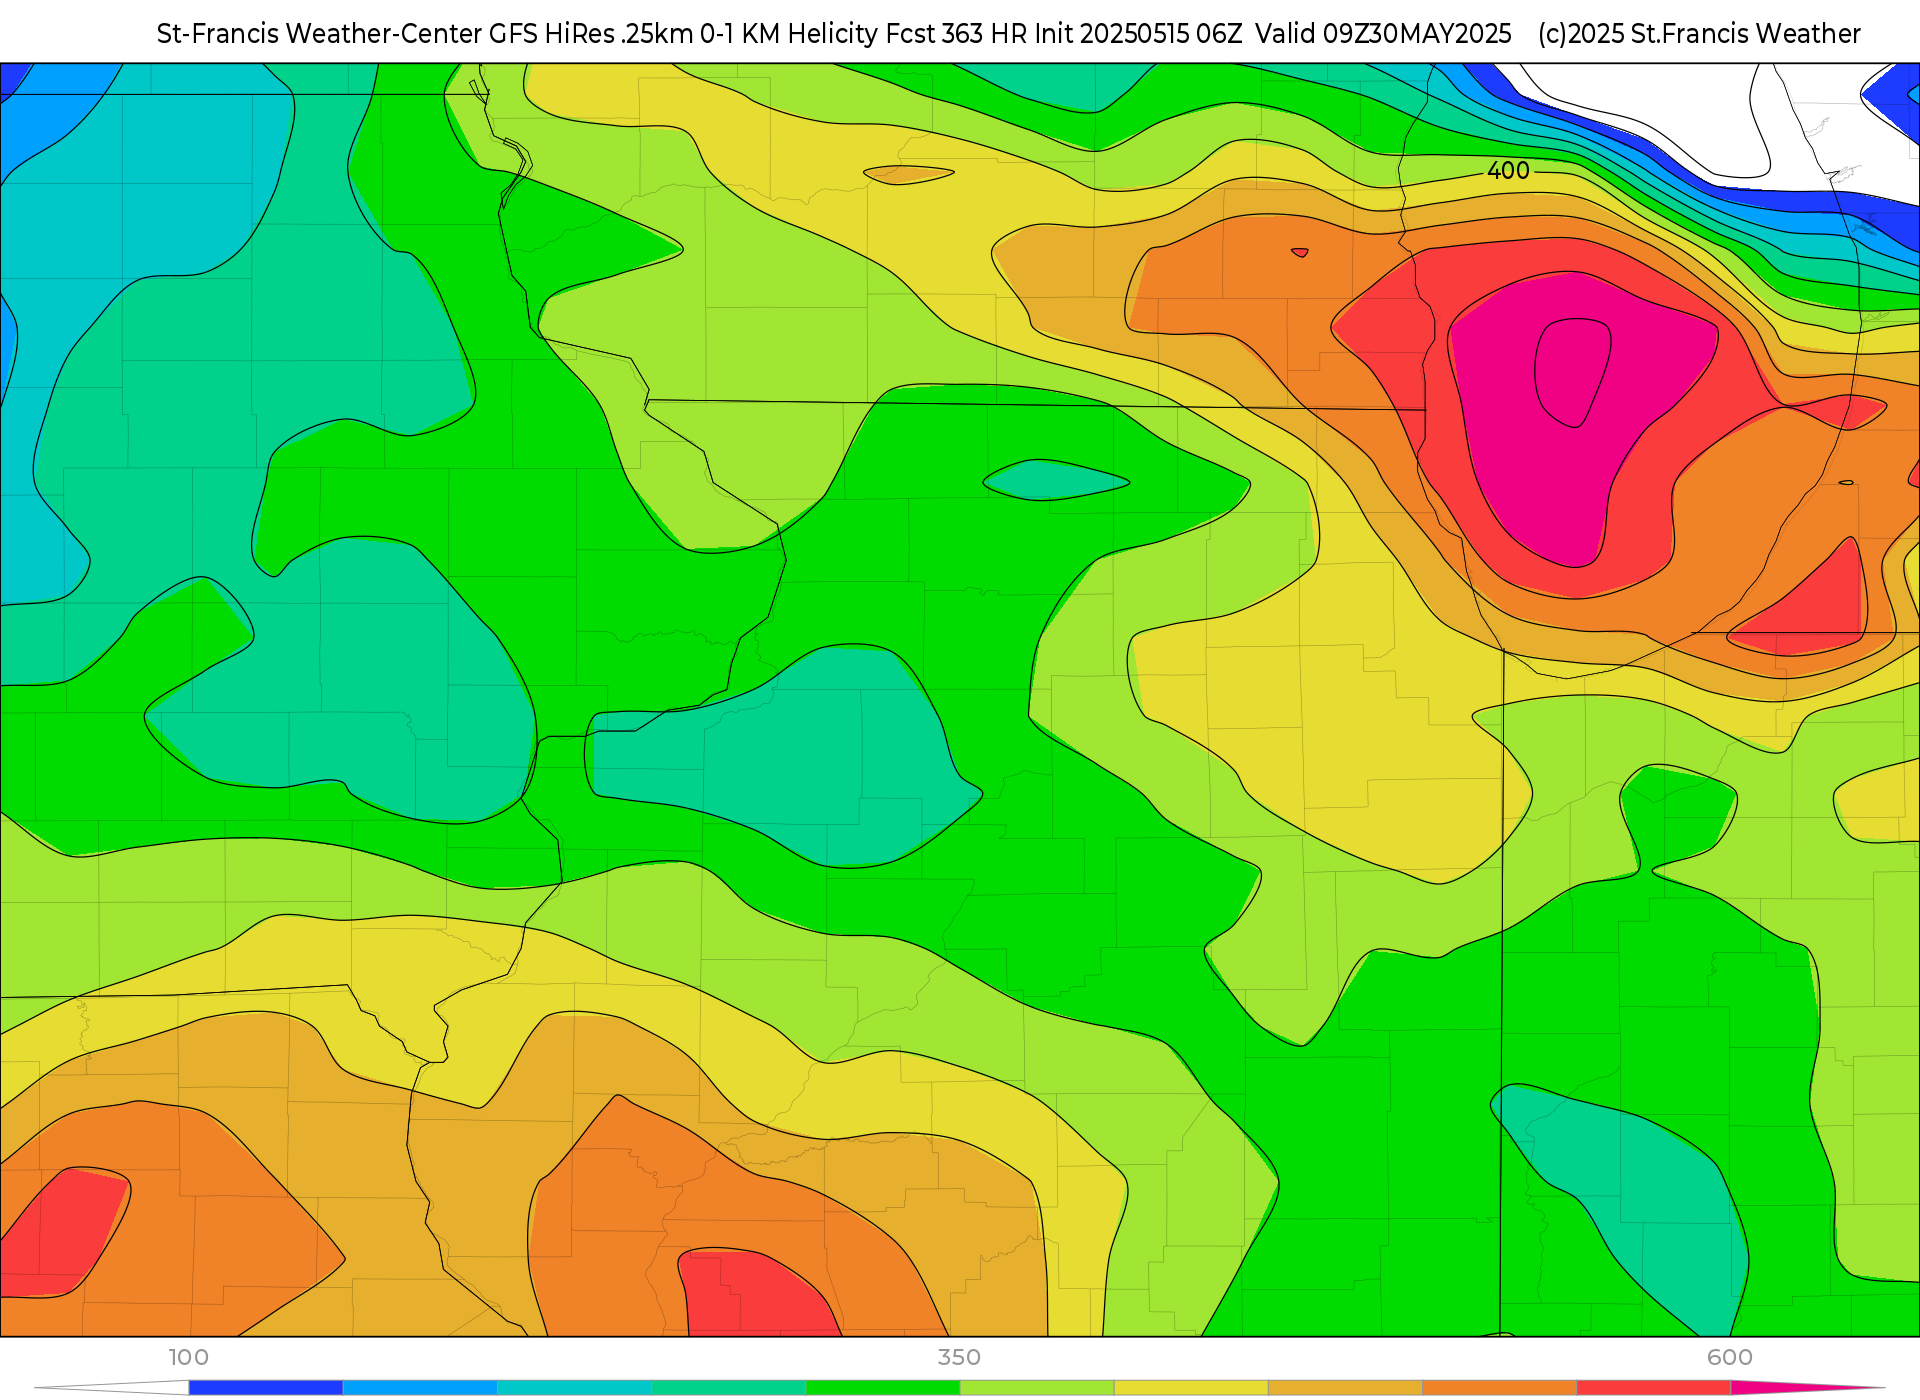
Task: Click 'Fcst 363 HR' in the title
Action: pyautogui.click(x=957, y=34)
